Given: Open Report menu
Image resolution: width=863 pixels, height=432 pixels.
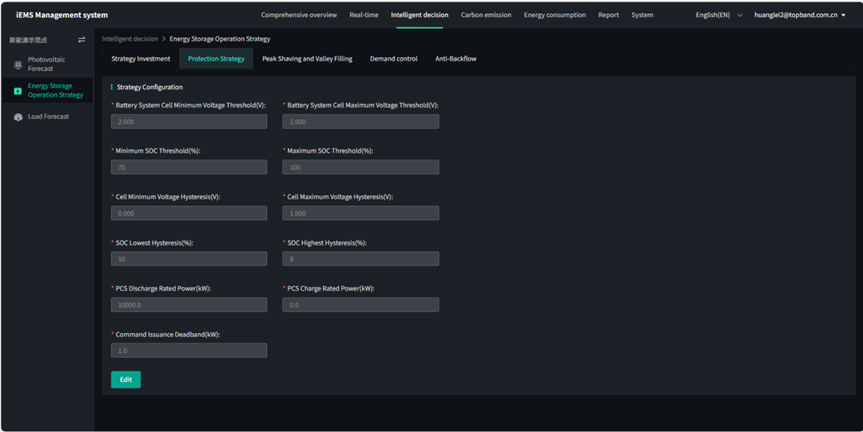Looking at the screenshot, I should (x=609, y=15).
